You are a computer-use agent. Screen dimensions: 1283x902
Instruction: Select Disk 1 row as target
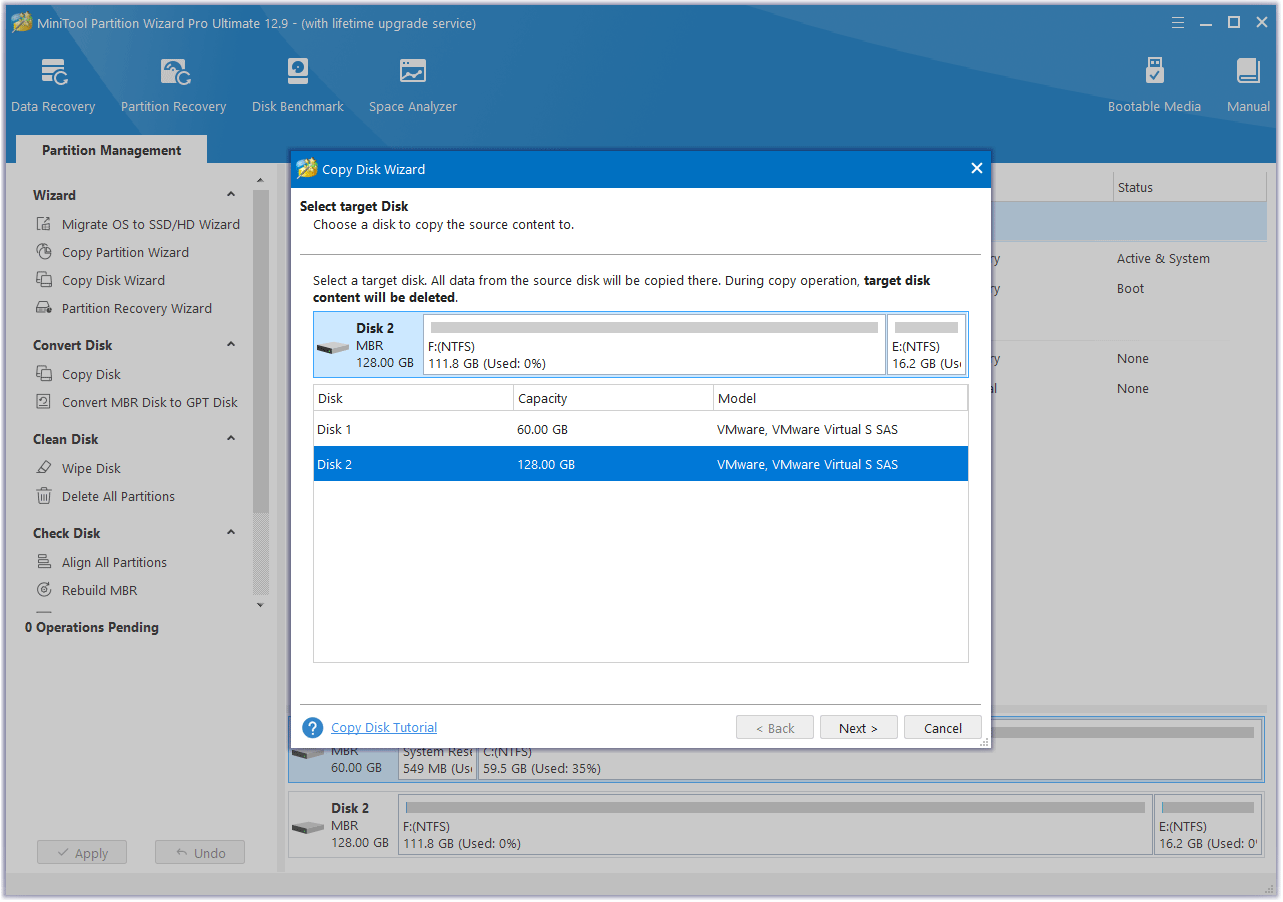point(640,429)
